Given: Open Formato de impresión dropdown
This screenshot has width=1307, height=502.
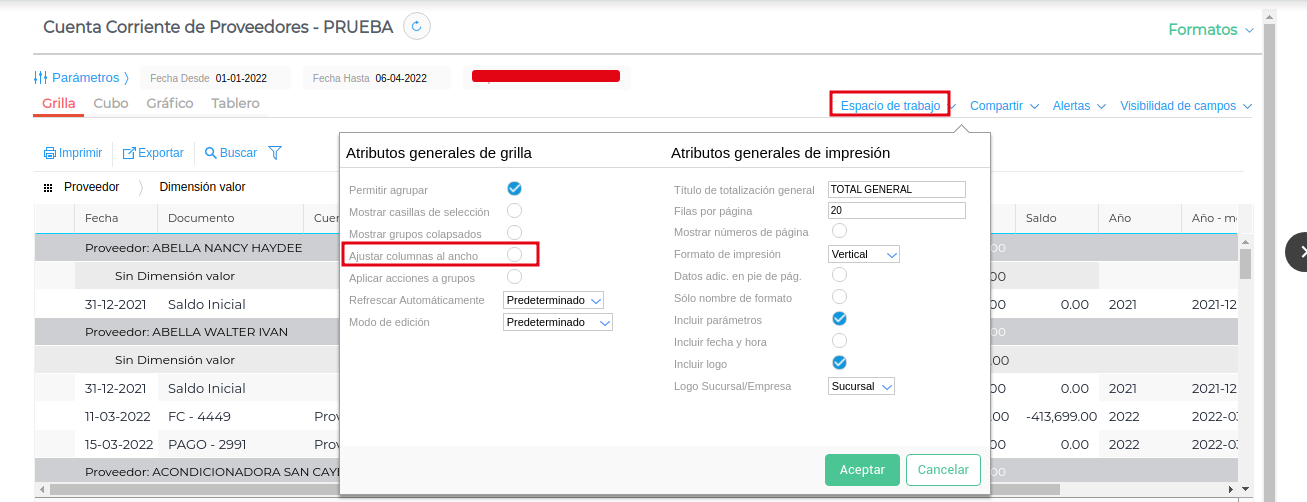Looking at the screenshot, I should 864,254.
